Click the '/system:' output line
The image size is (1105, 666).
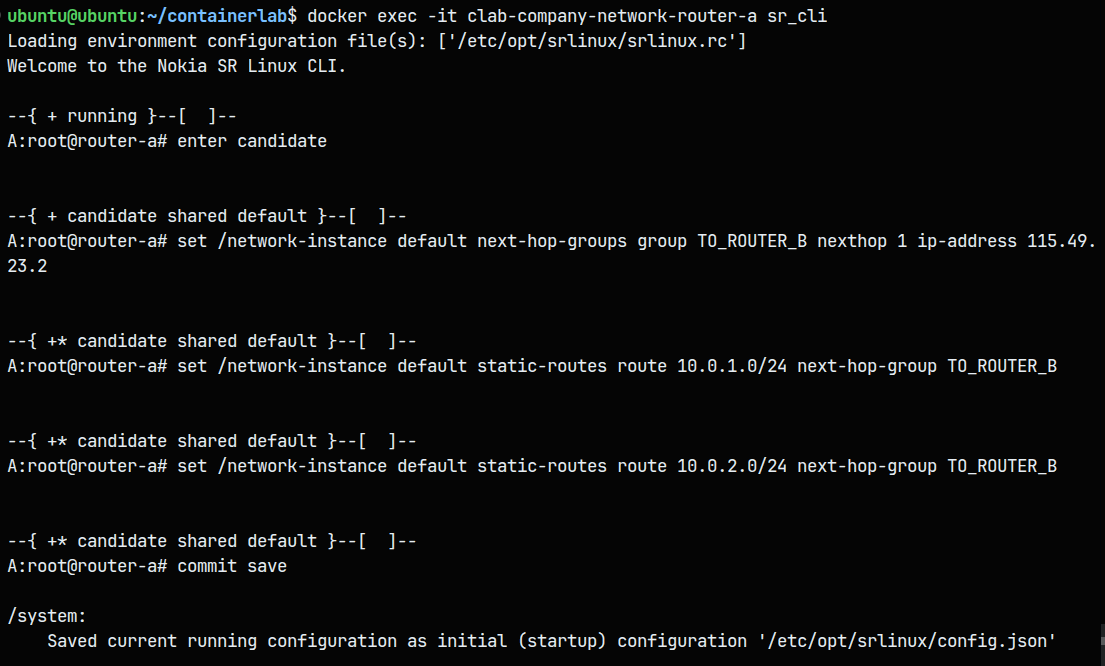click(47, 616)
